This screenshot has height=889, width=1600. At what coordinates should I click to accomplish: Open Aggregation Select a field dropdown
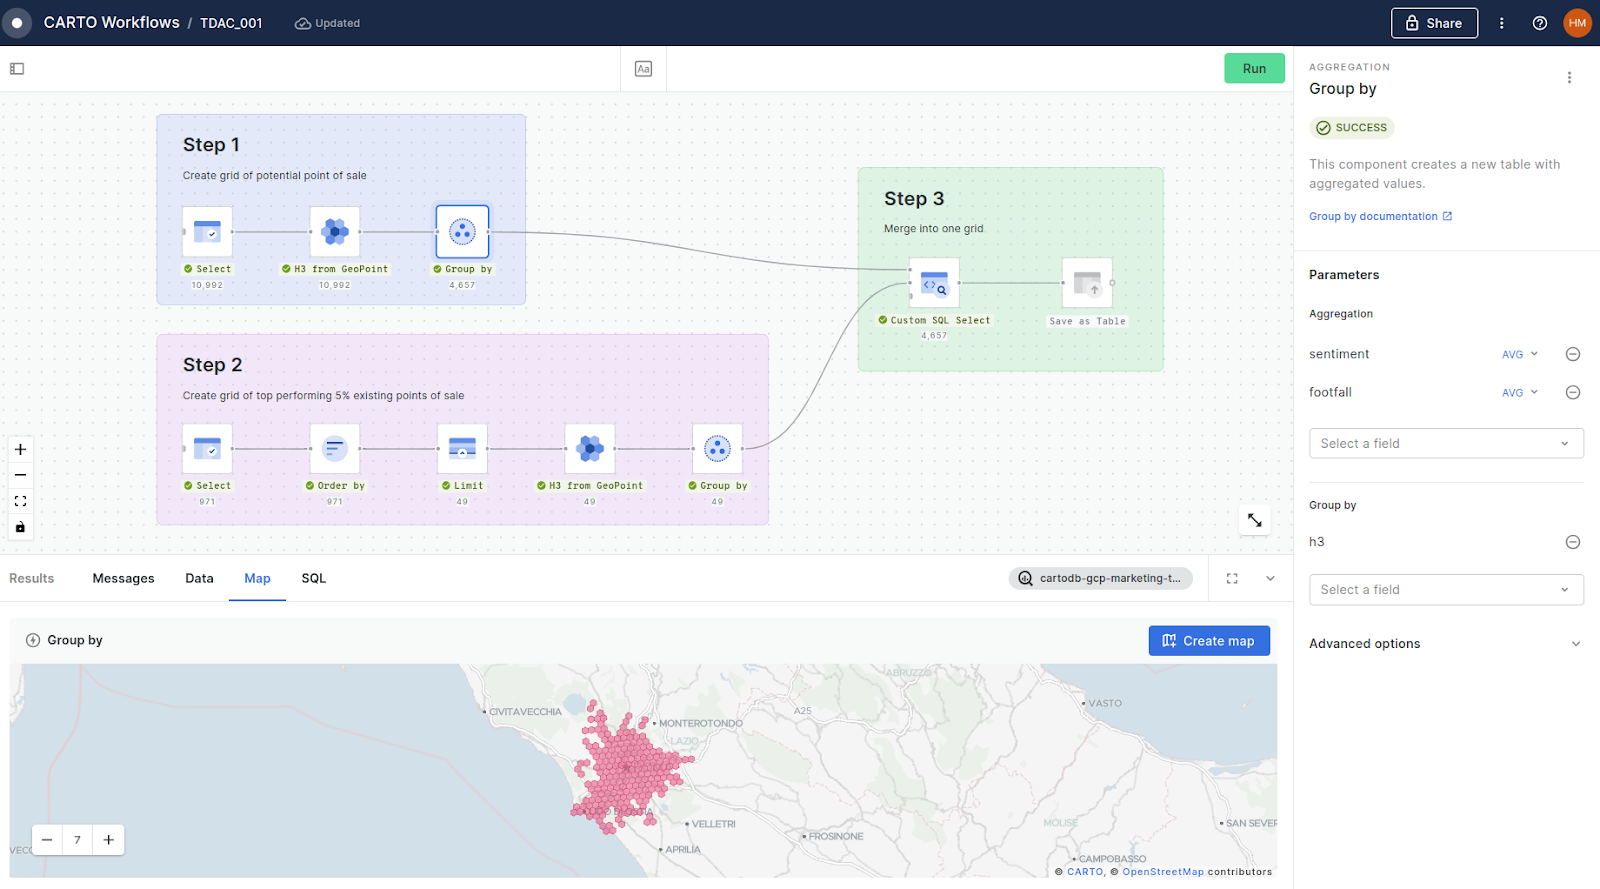(x=1446, y=443)
